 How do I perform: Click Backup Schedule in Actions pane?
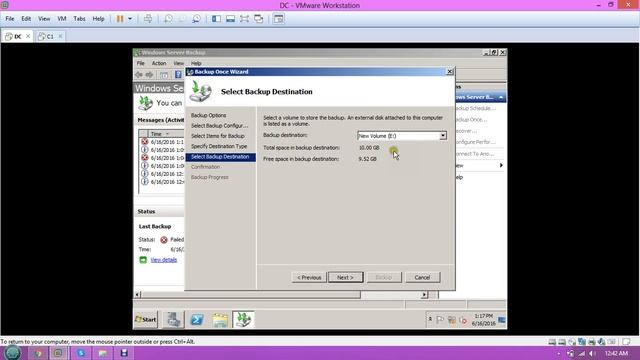tap(475, 108)
